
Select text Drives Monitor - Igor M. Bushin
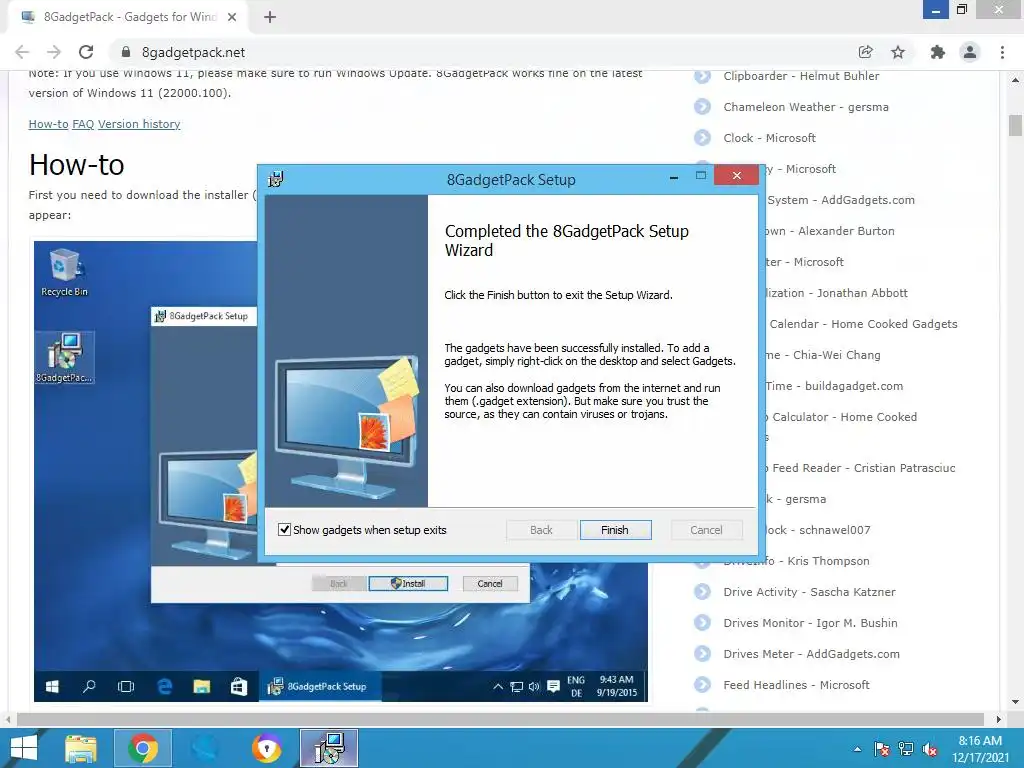pyautogui.click(x=810, y=623)
